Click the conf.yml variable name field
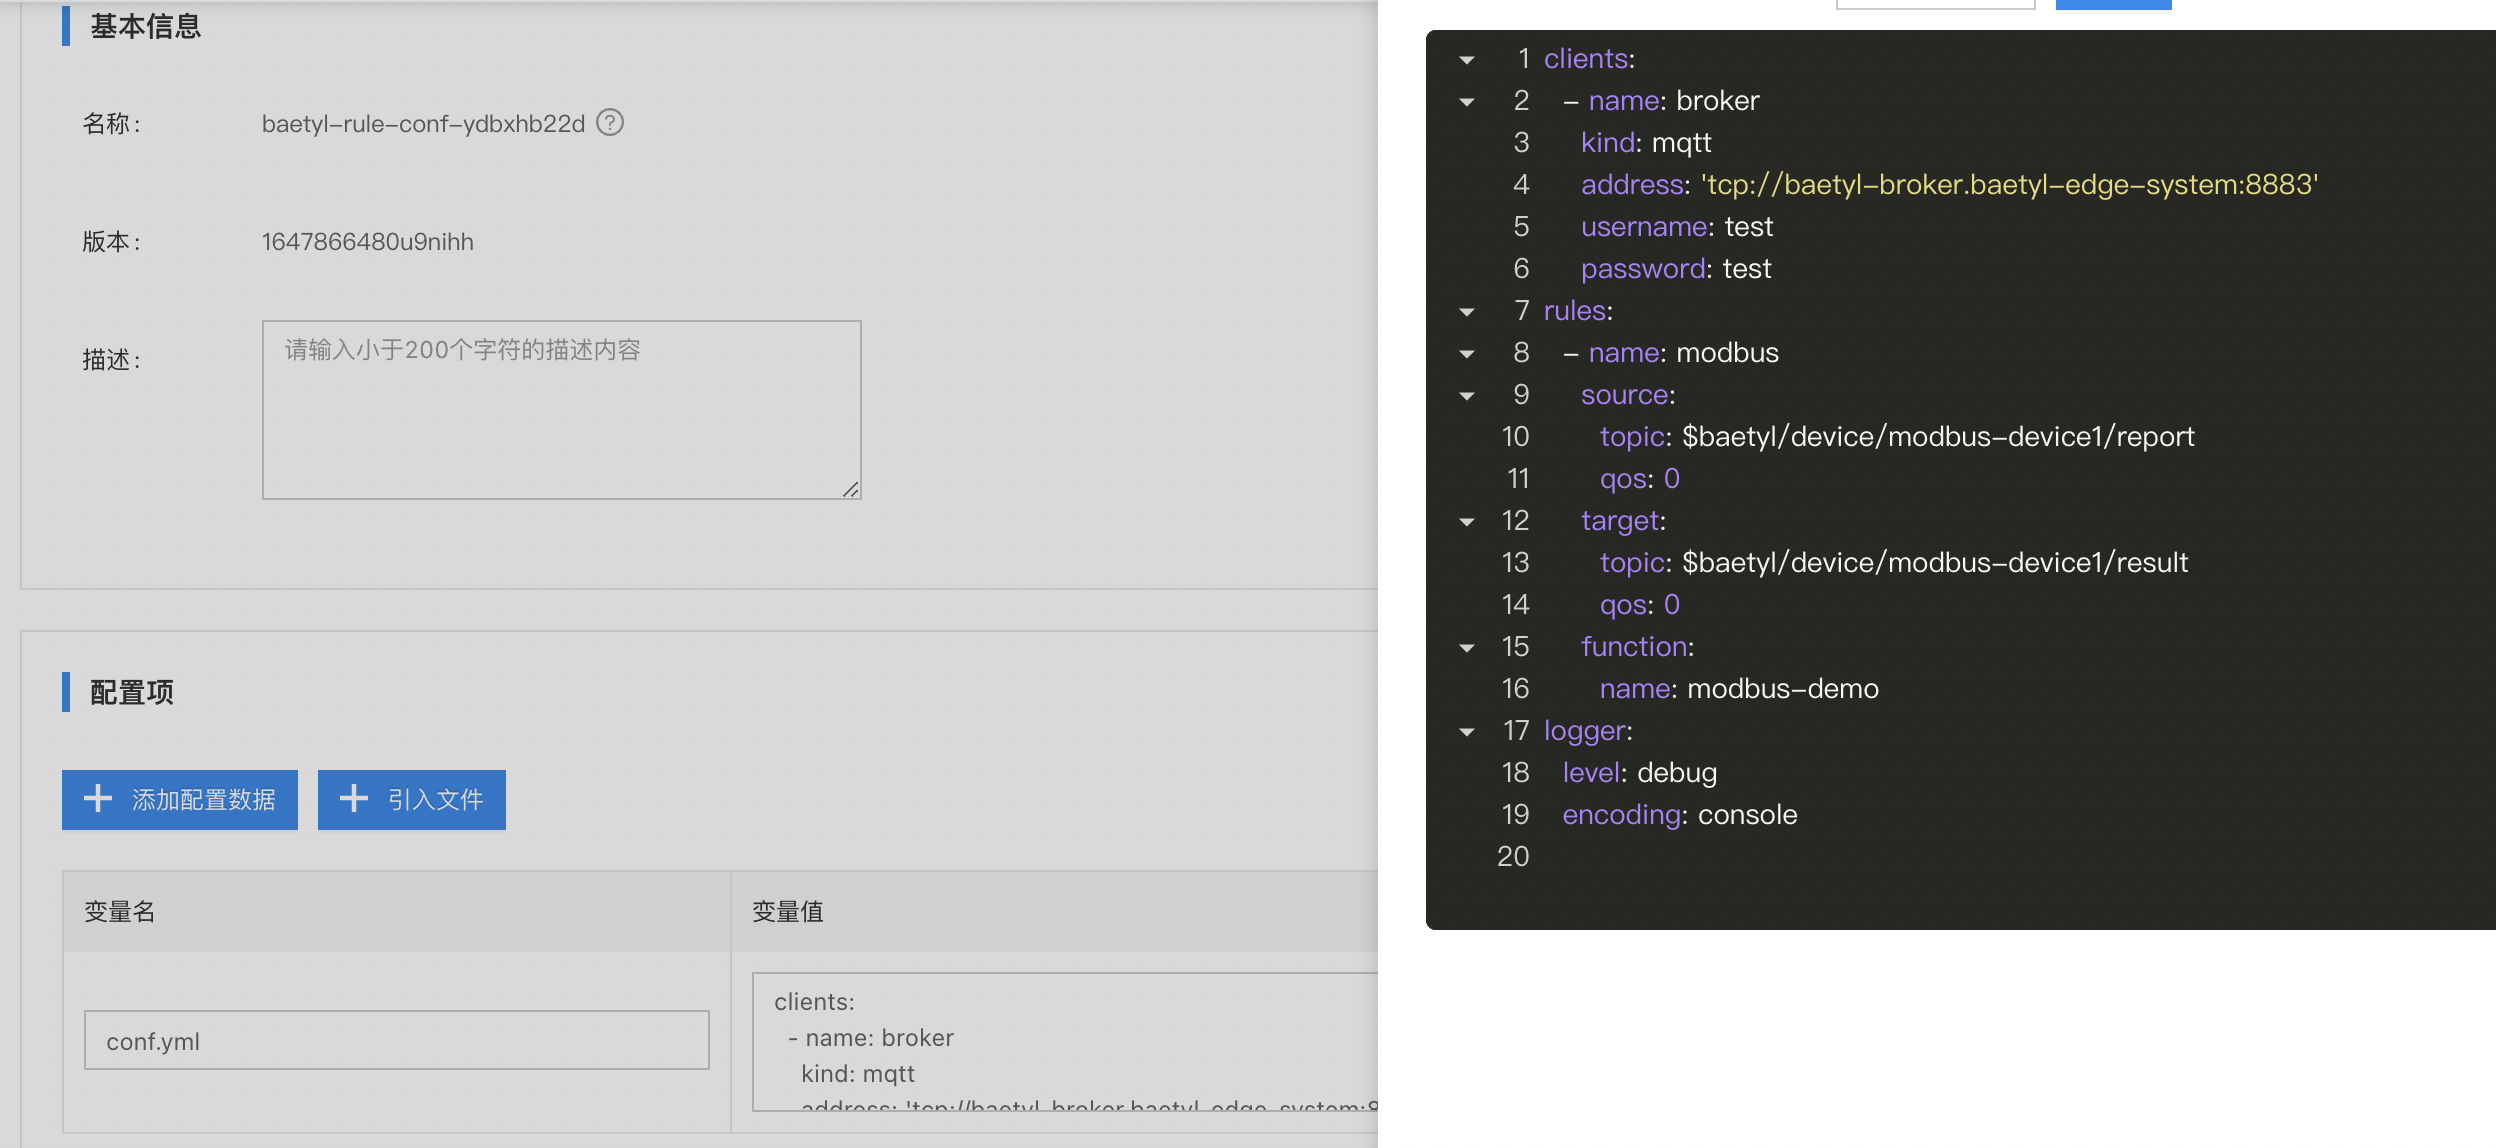The width and height of the screenshot is (2496, 1148). click(397, 1040)
